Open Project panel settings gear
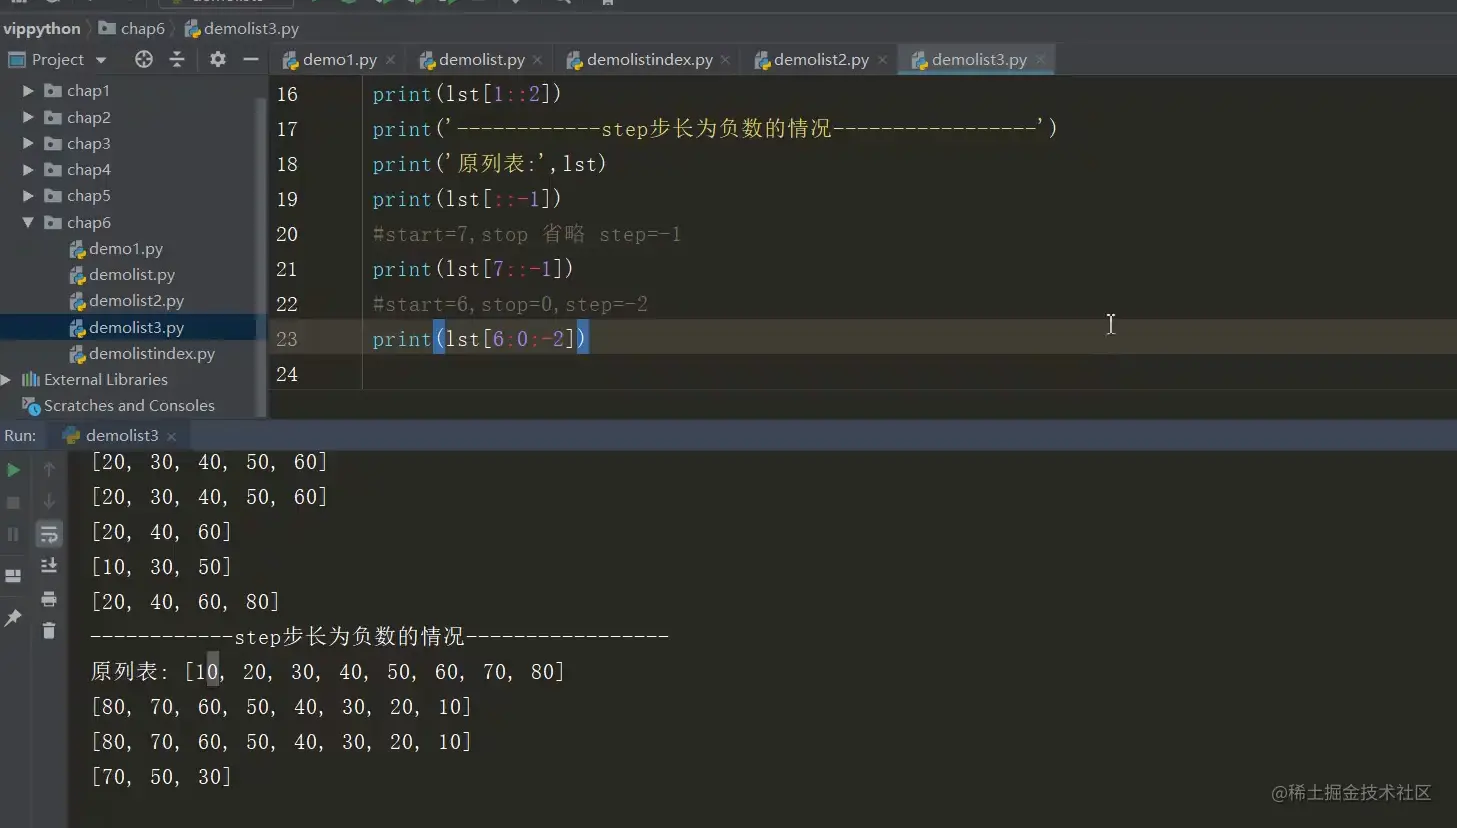 click(x=218, y=60)
